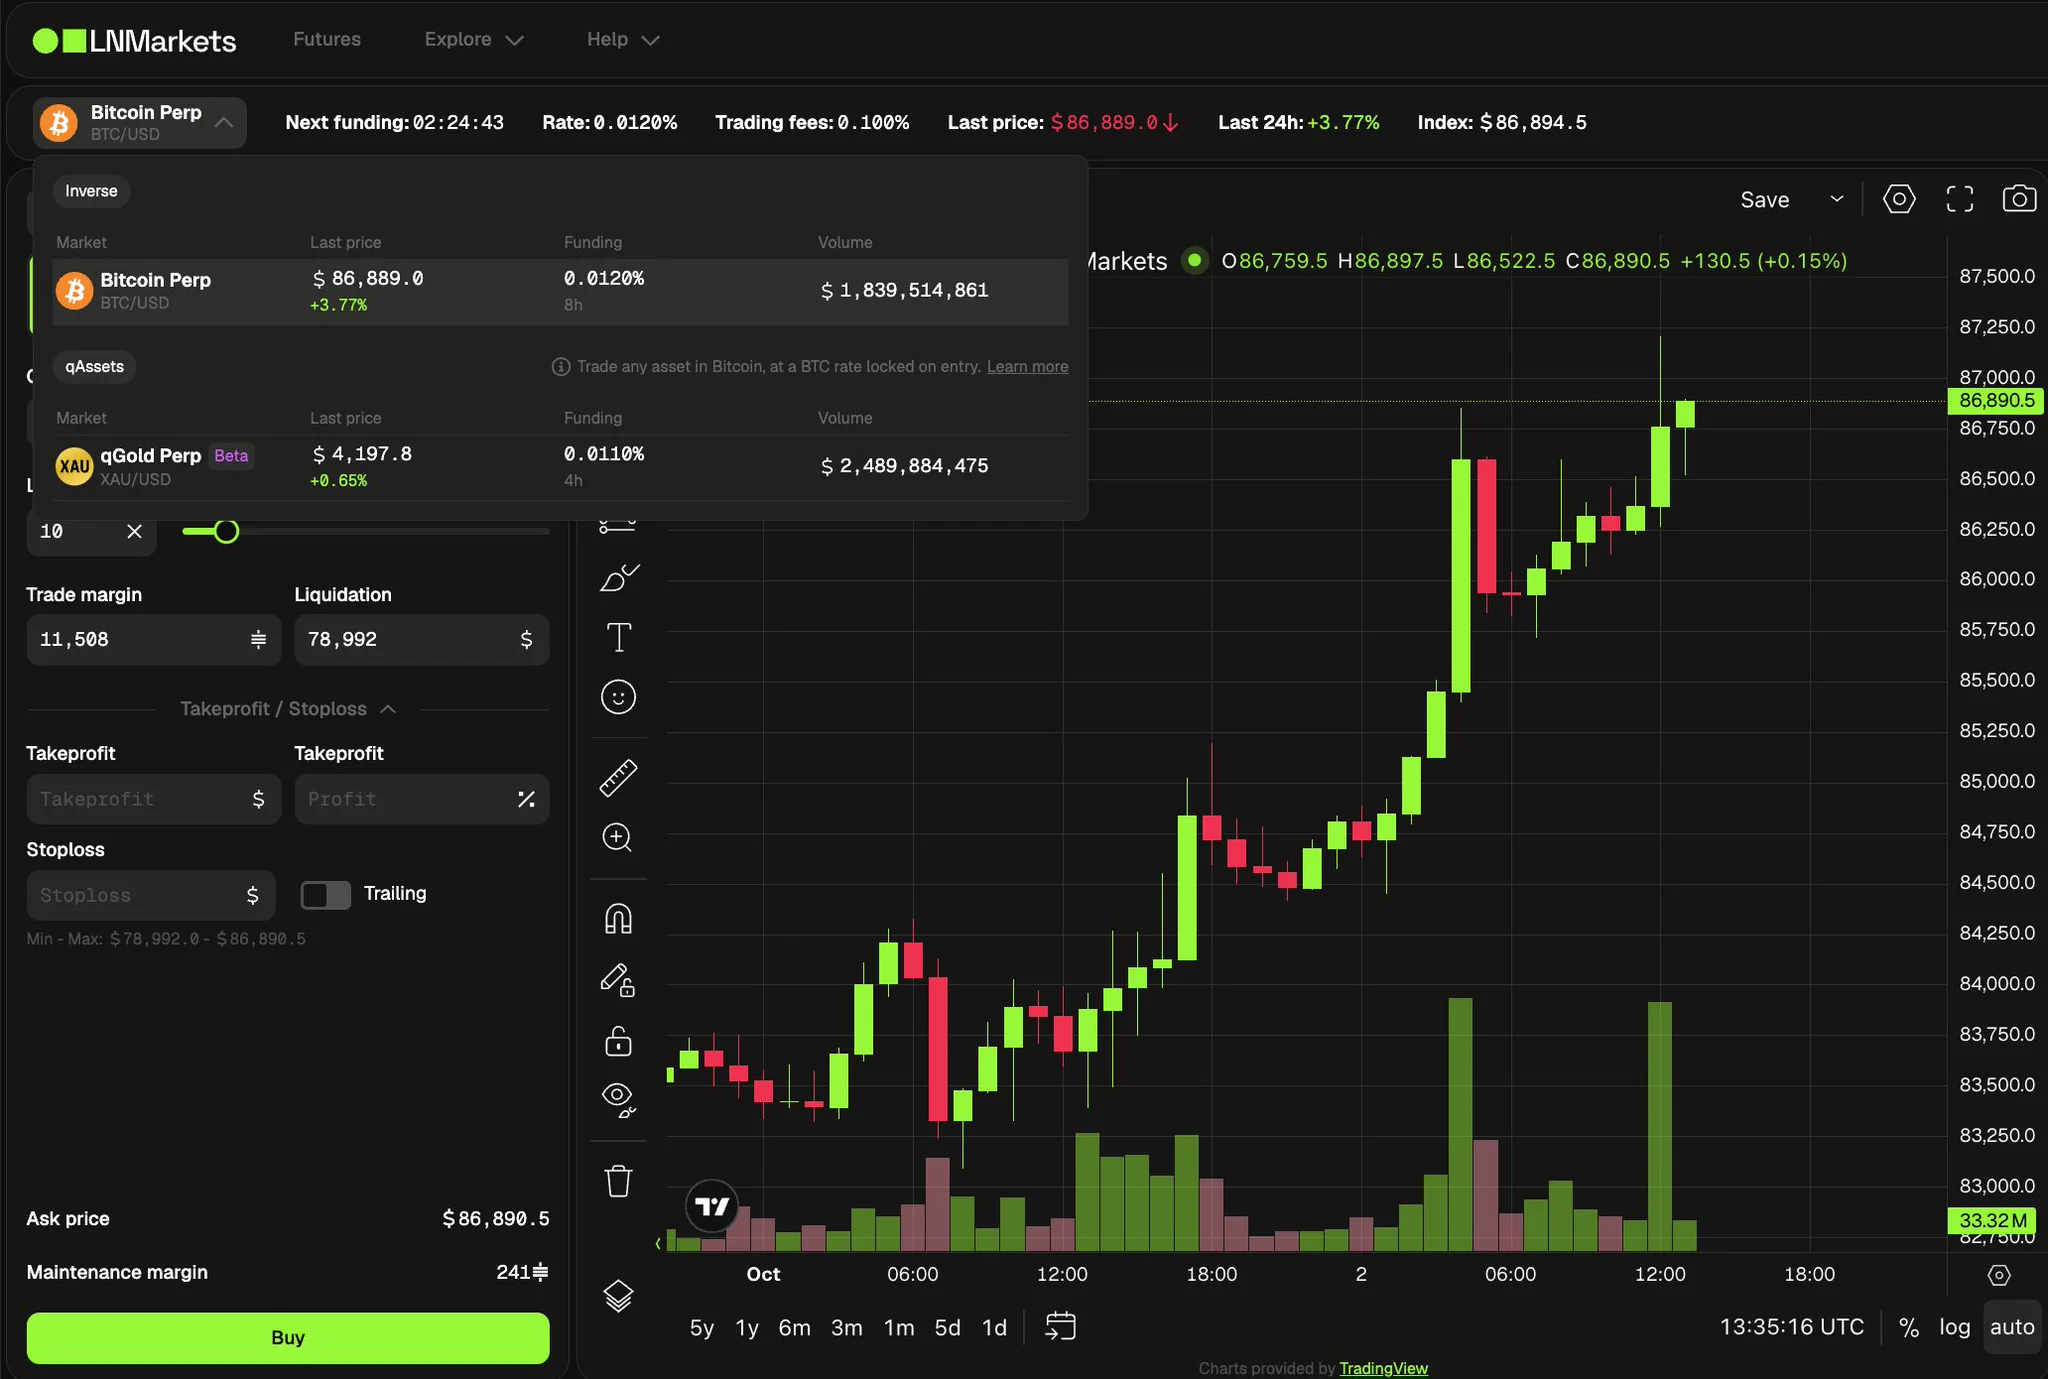The width and height of the screenshot is (2048, 1379).
Task: Clear the leverage value with X
Action: click(135, 531)
